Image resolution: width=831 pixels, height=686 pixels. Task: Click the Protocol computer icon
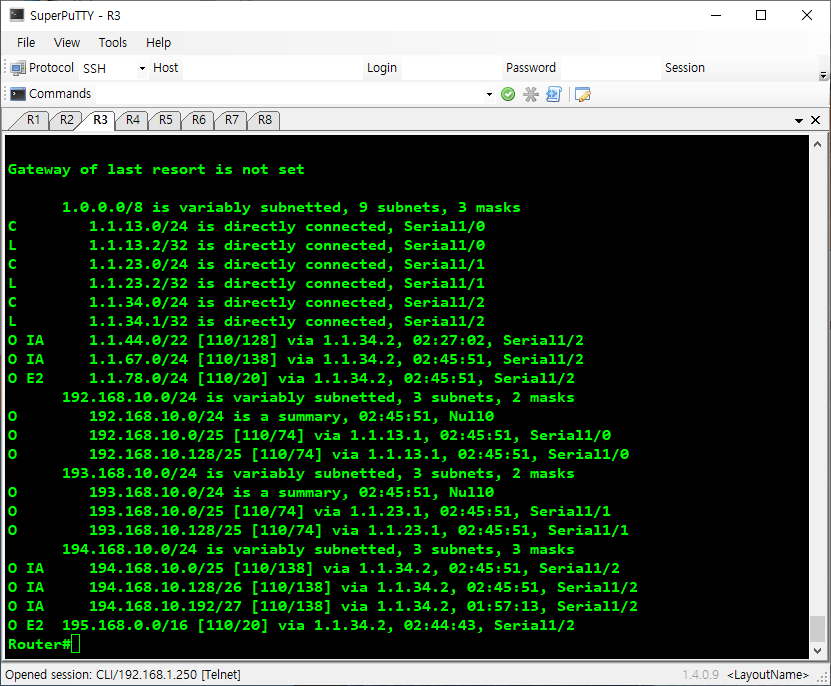click(17, 68)
